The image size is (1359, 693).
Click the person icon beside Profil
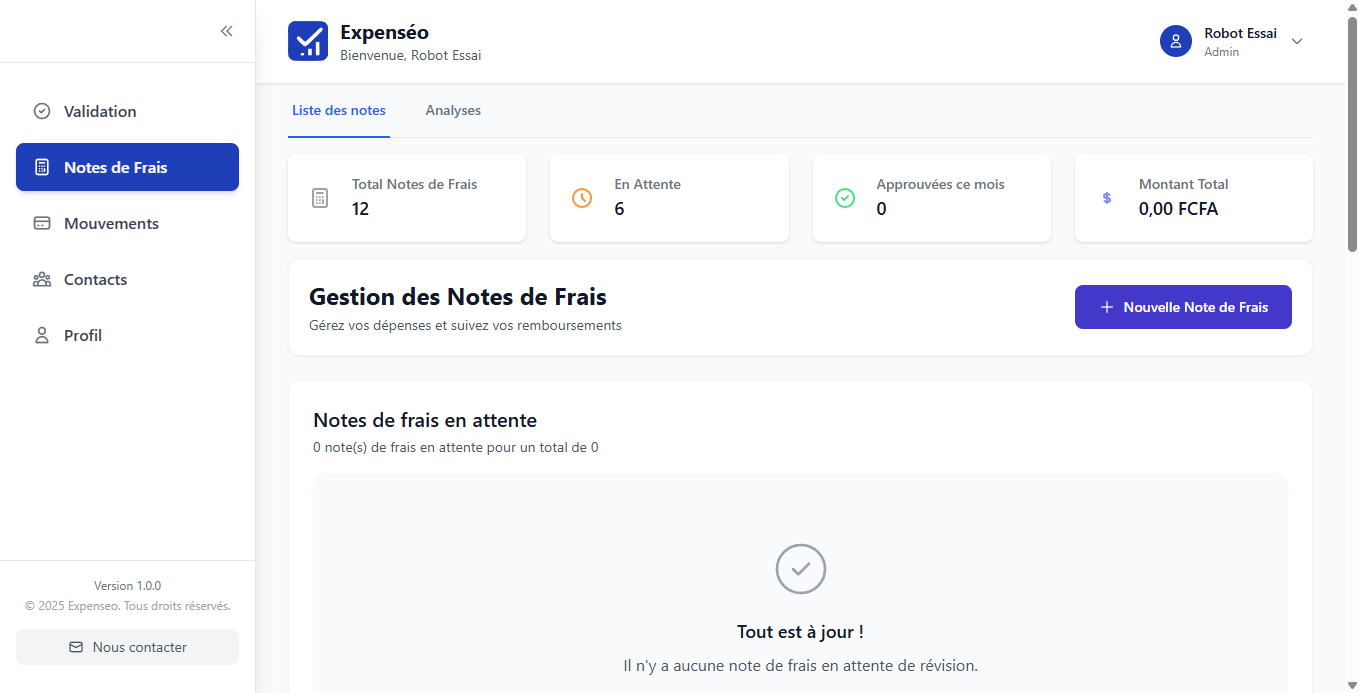[x=42, y=335]
